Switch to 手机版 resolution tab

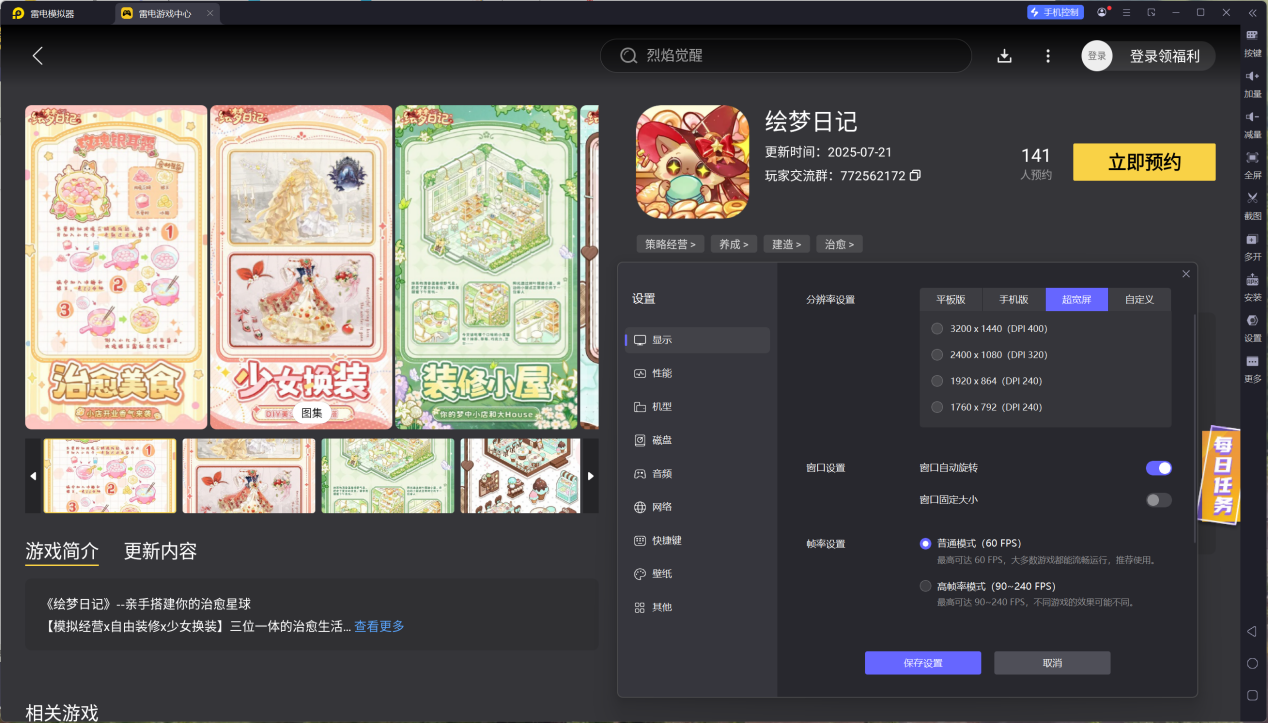click(1014, 300)
